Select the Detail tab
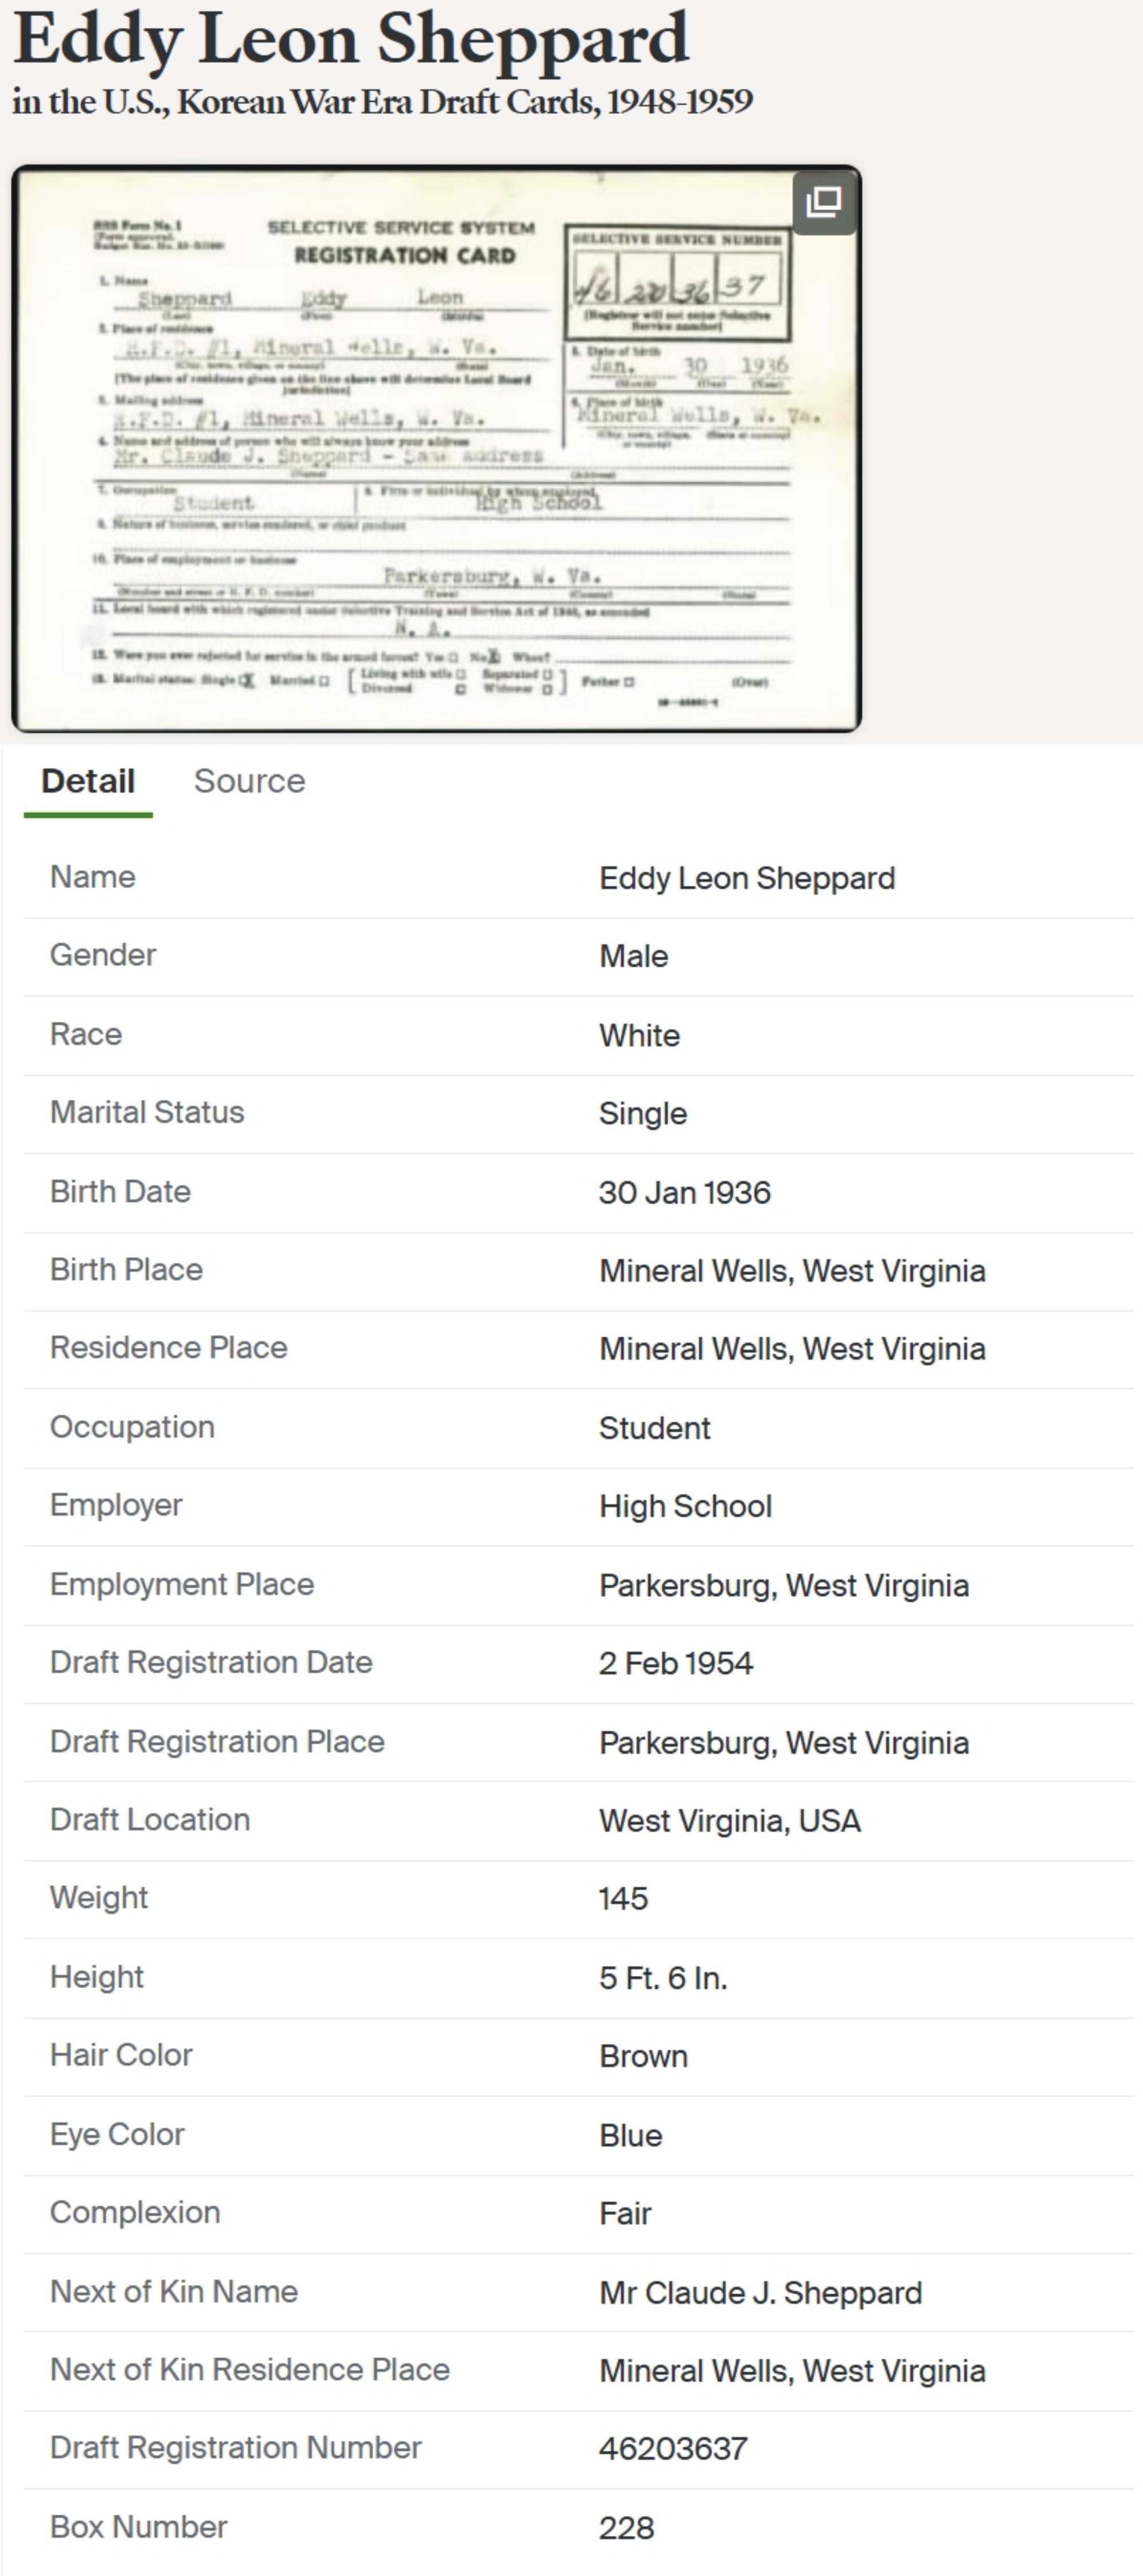Screen dimensions: 1143x2576 point(88,781)
